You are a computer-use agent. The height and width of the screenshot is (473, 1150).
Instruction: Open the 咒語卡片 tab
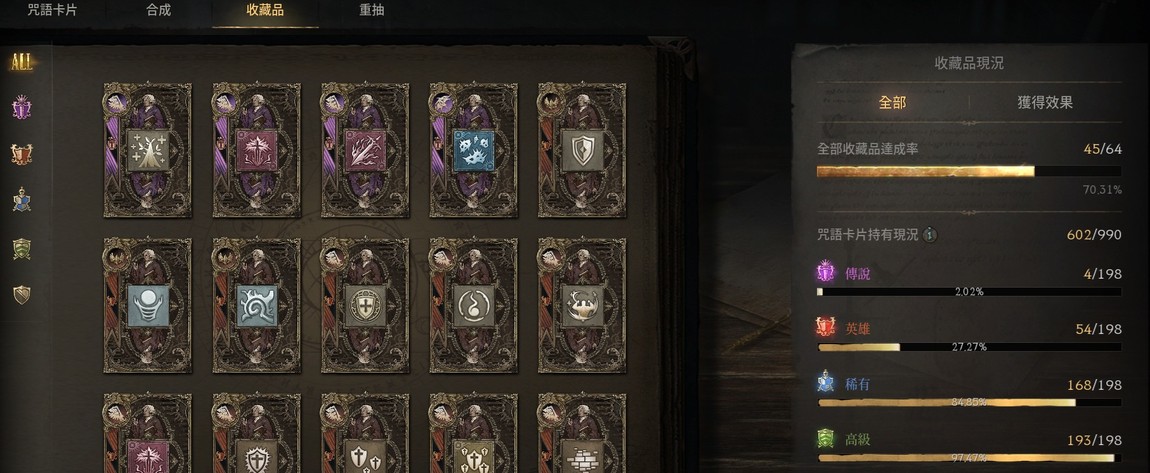point(52,10)
